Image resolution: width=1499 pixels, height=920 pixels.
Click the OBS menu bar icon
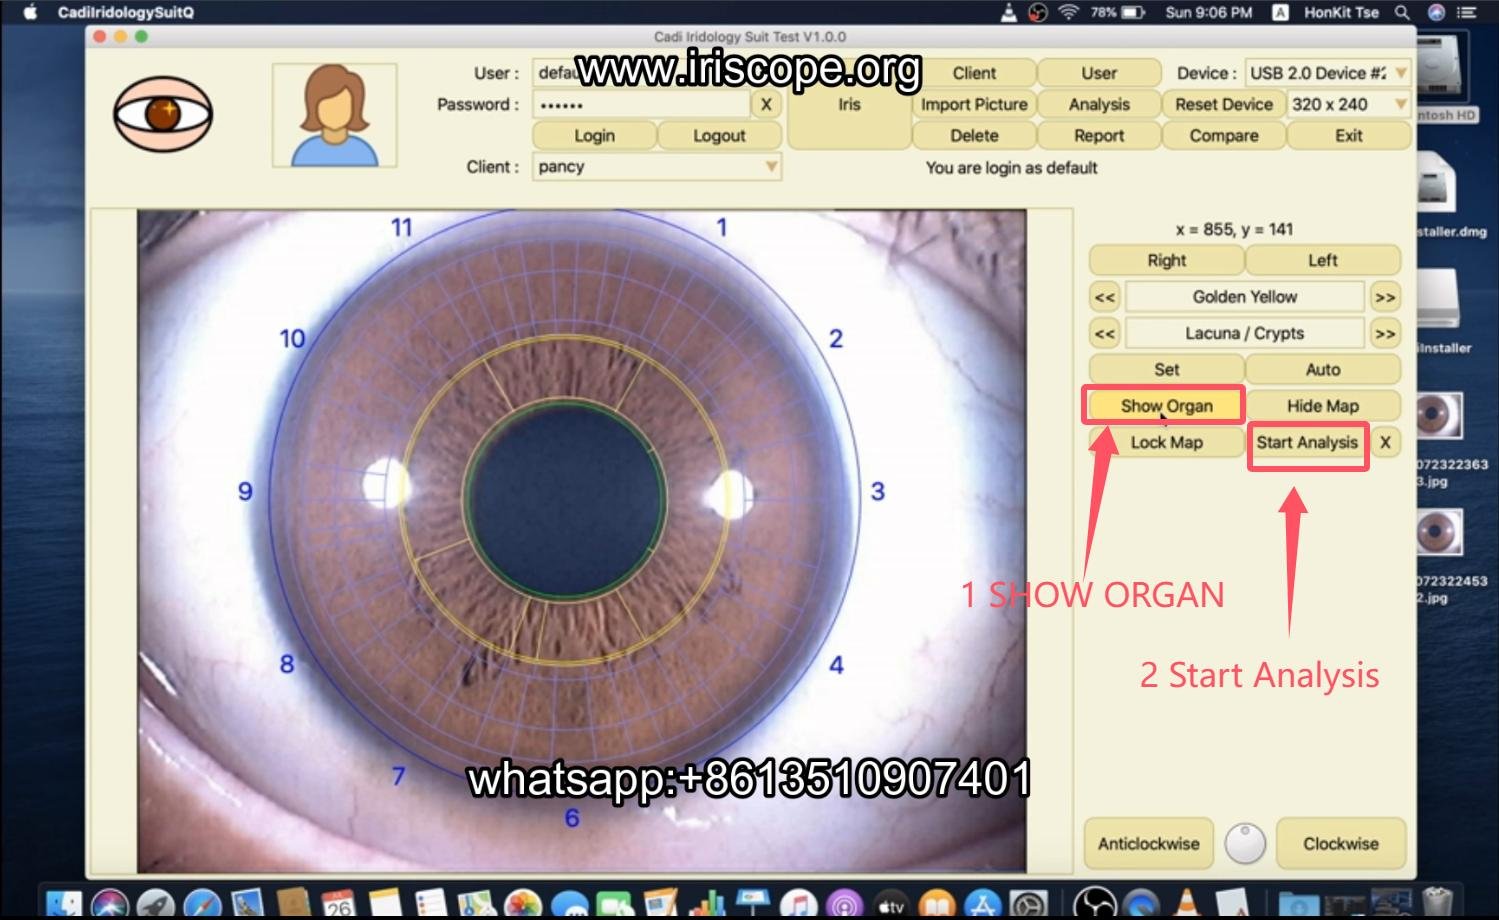click(1038, 12)
